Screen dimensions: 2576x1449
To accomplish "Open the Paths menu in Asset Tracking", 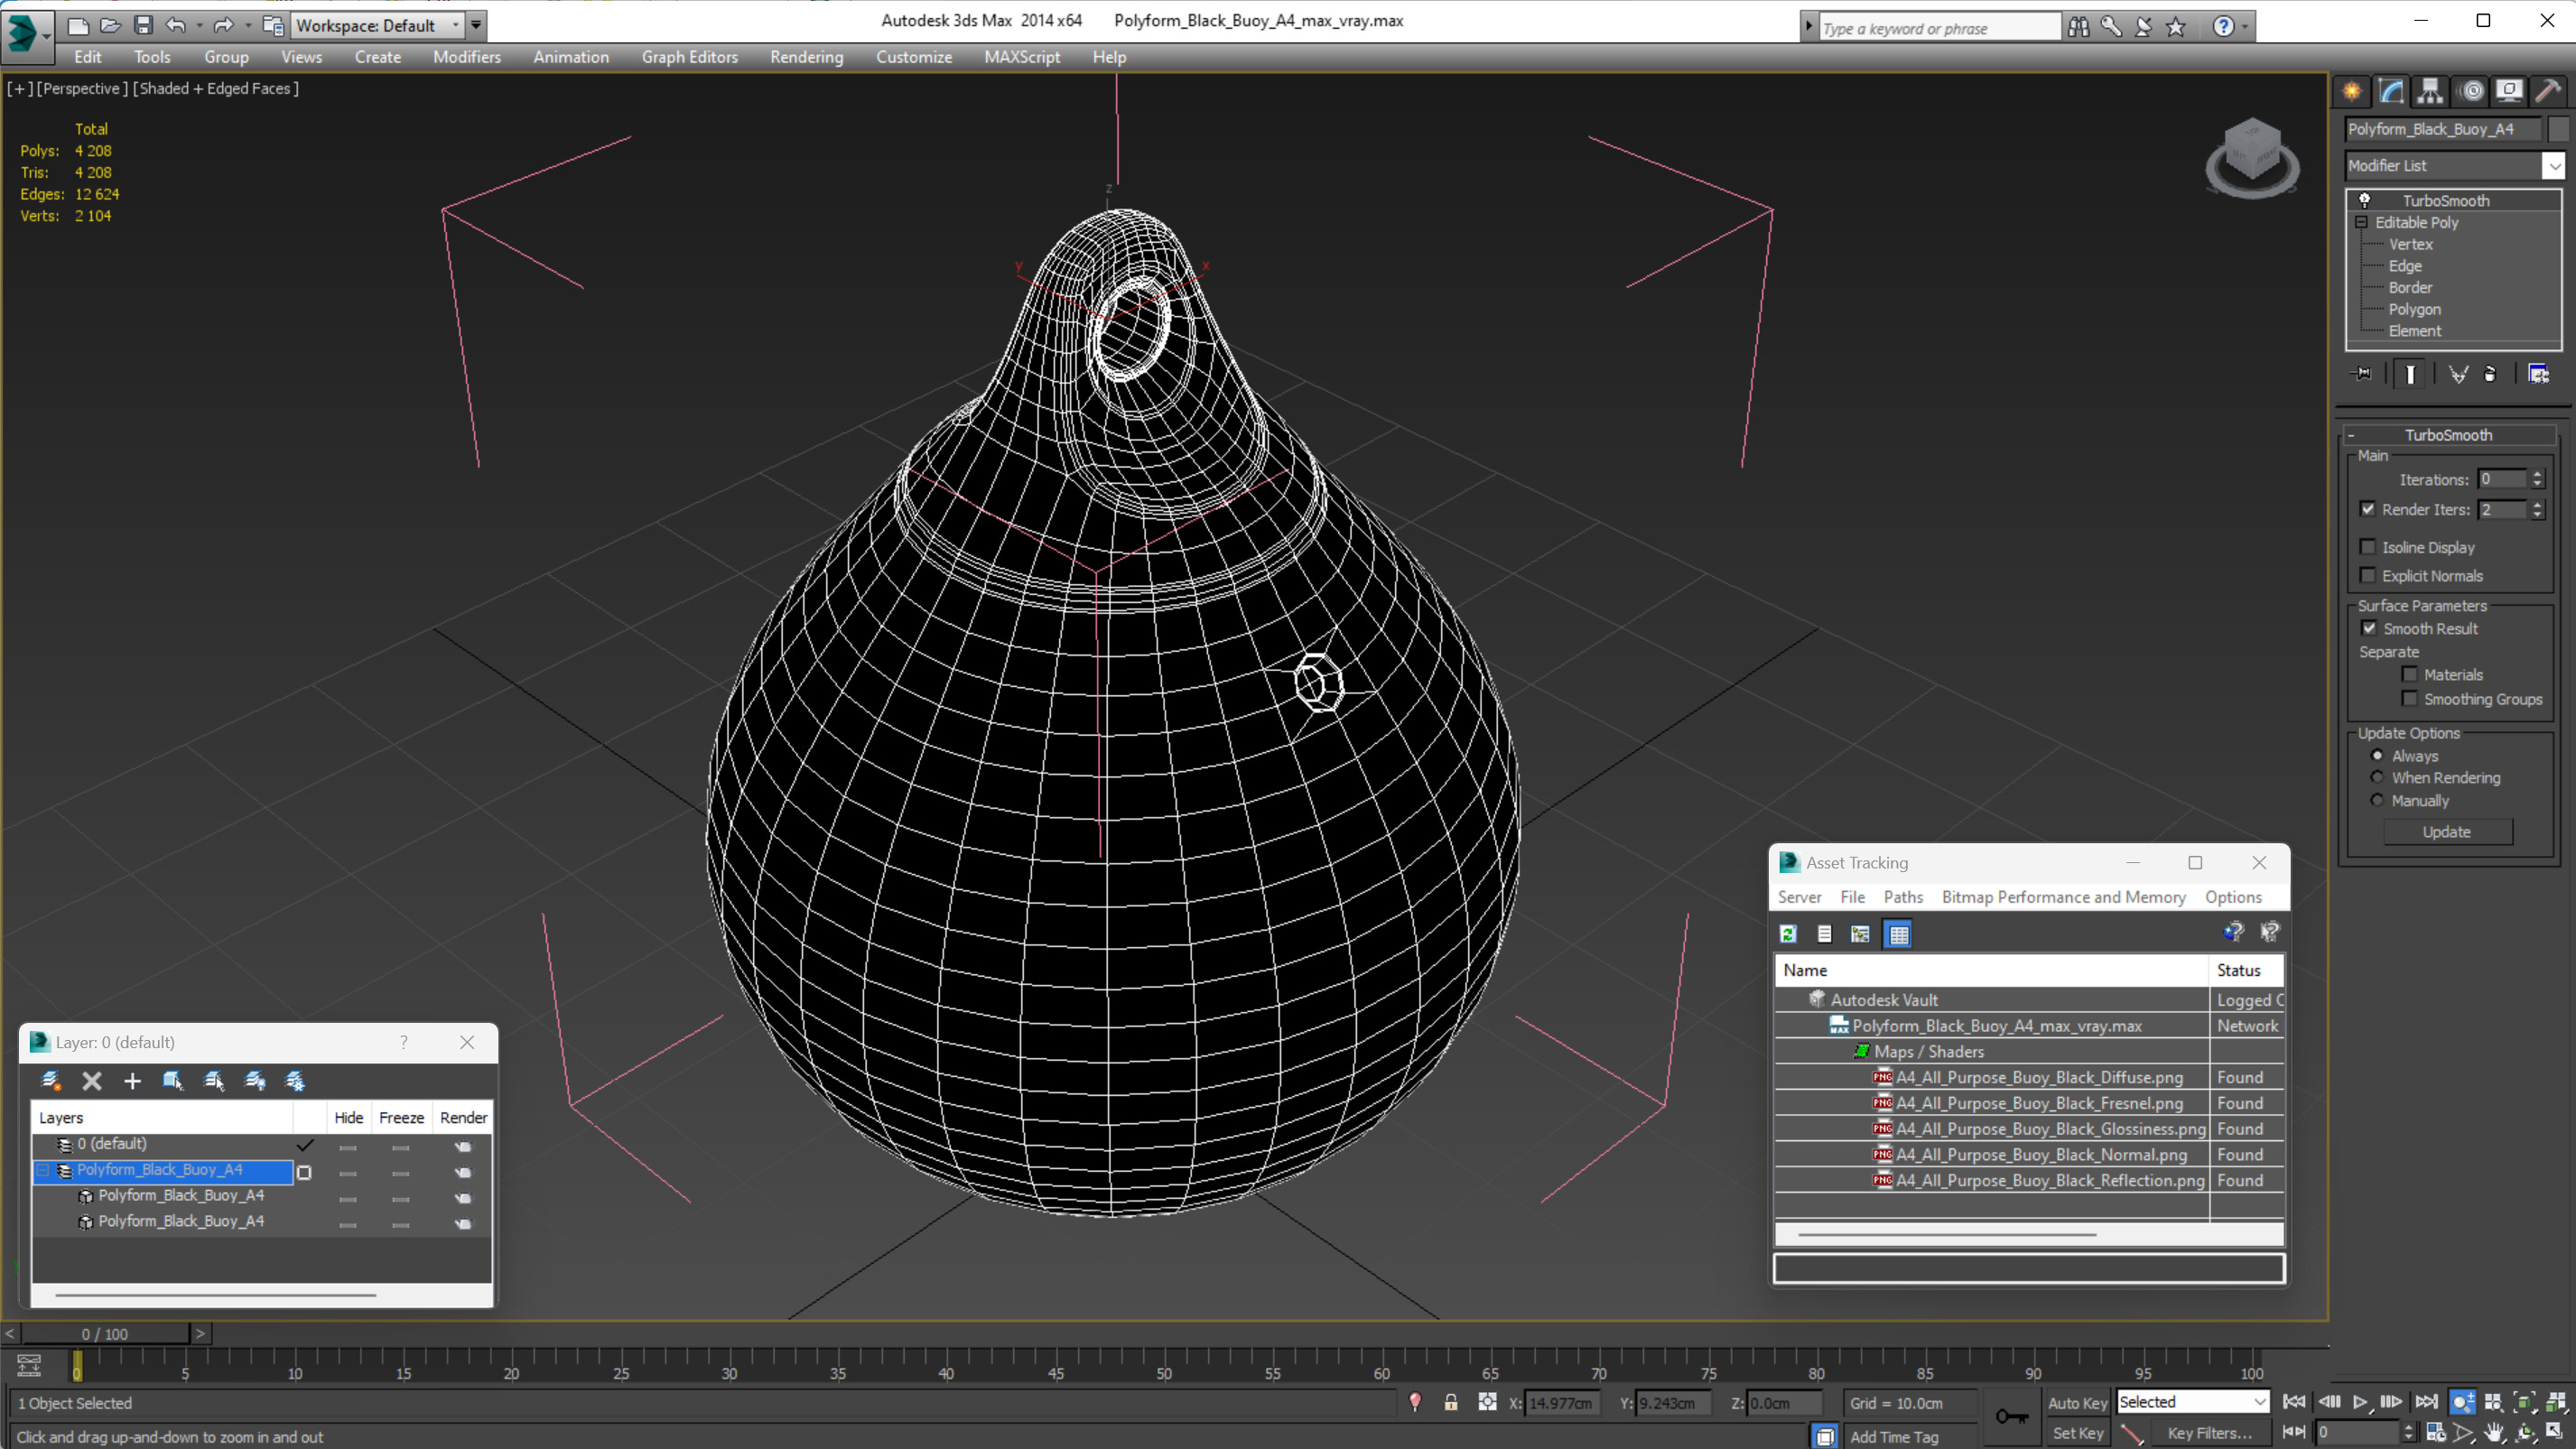I will coord(1902,897).
